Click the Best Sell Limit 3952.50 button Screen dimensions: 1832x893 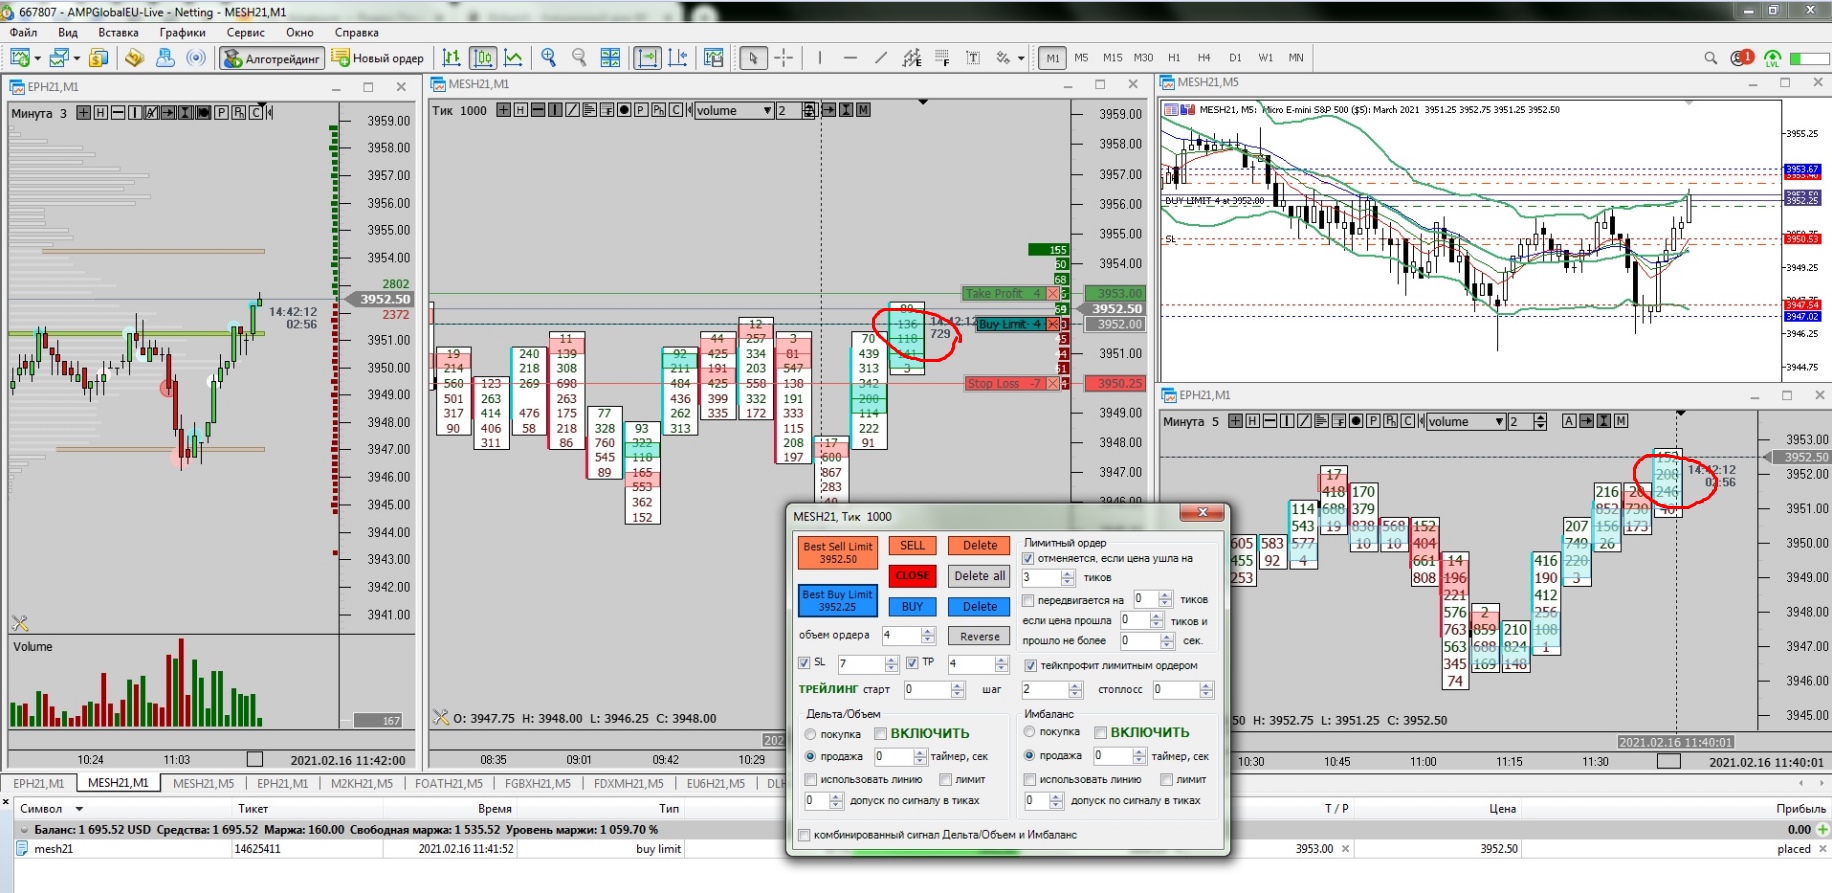[838, 553]
